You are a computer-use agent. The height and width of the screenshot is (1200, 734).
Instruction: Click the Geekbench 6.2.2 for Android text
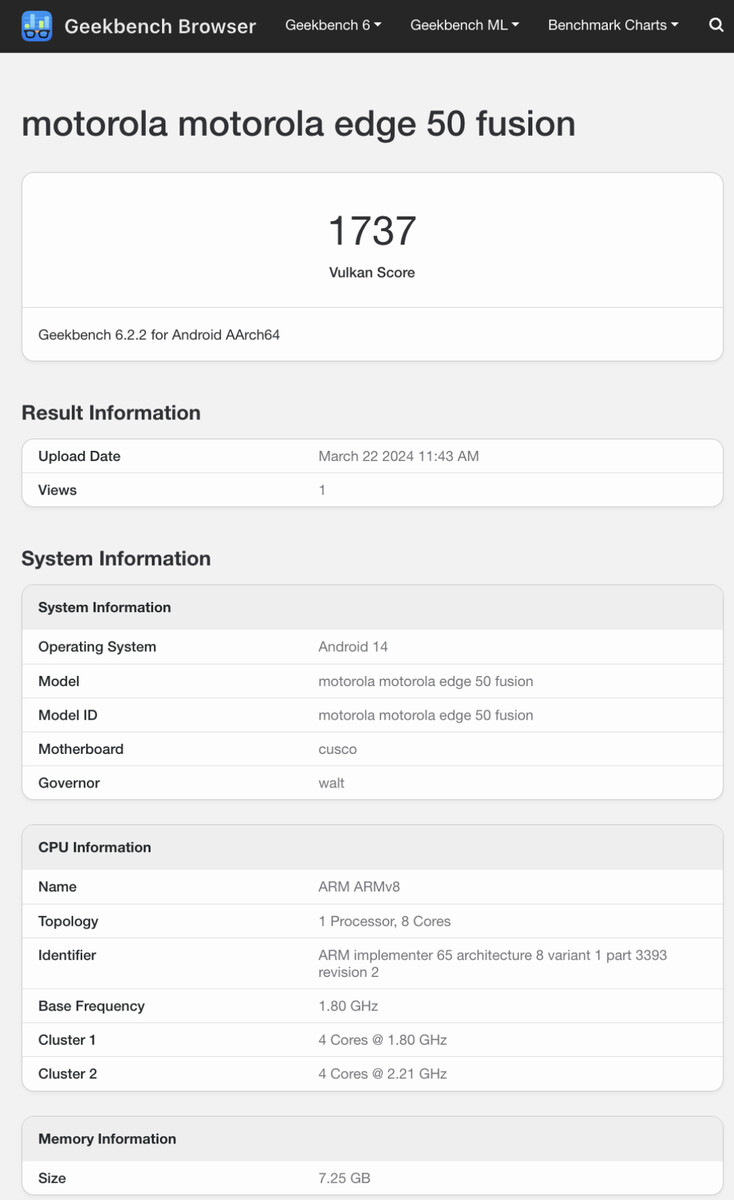(159, 335)
